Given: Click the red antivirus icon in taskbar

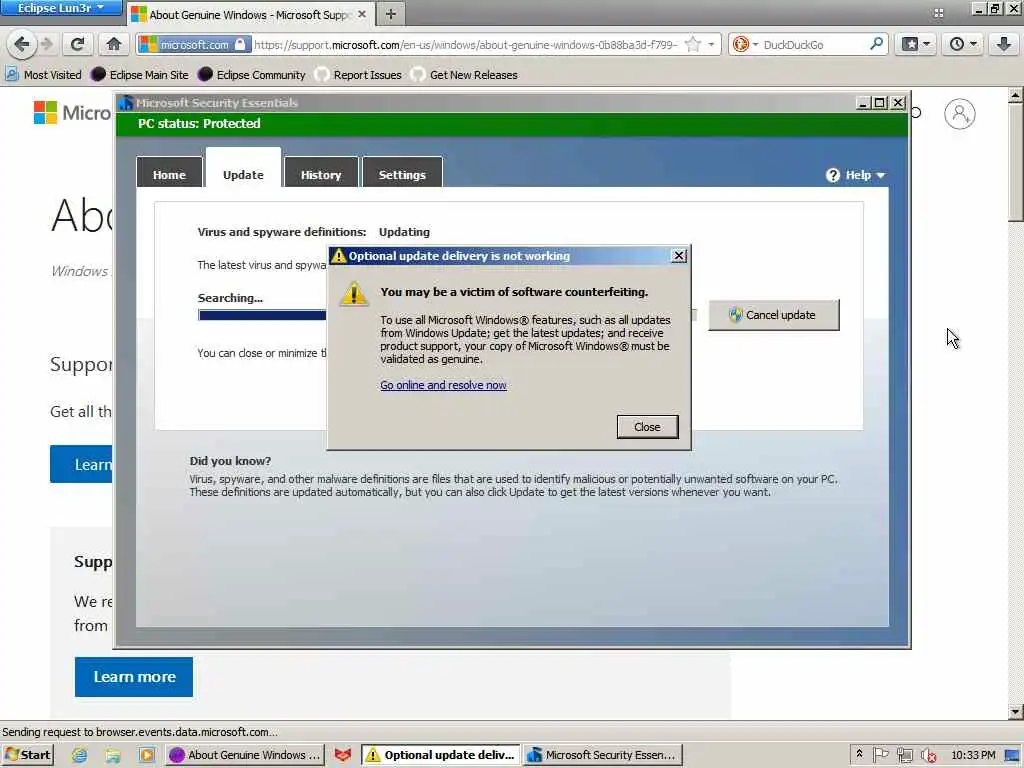Looking at the screenshot, I should (x=343, y=755).
